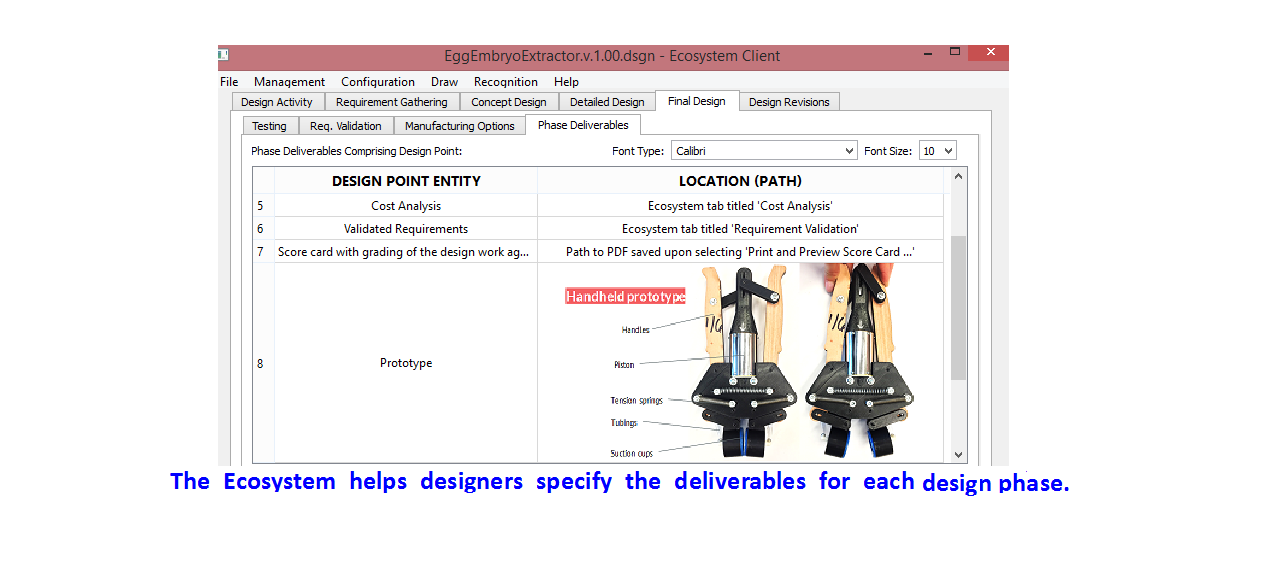Click the table's scroll down arrow
The height and width of the screenshot is (571, 1276).
click(x=959, y=454)
